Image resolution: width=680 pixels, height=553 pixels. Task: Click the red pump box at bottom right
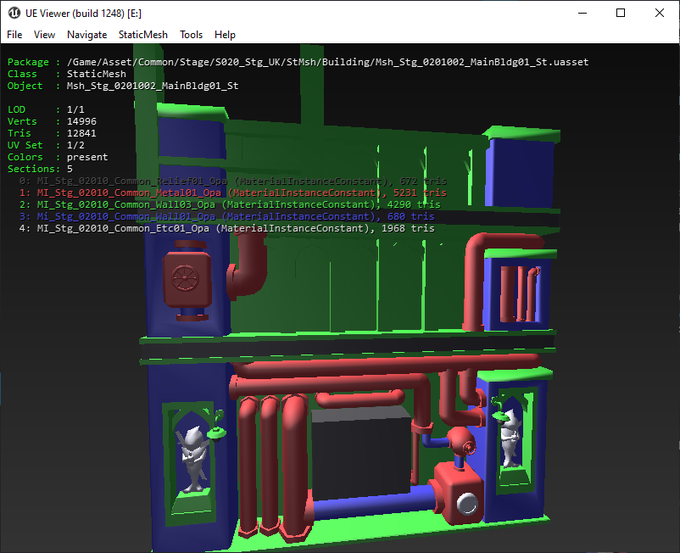(459, 493)
